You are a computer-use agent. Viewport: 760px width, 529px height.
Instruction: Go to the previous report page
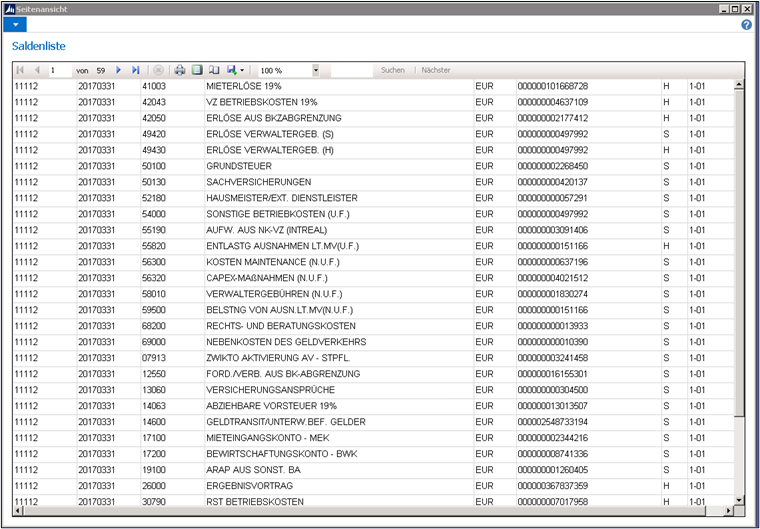click(37, 71)
